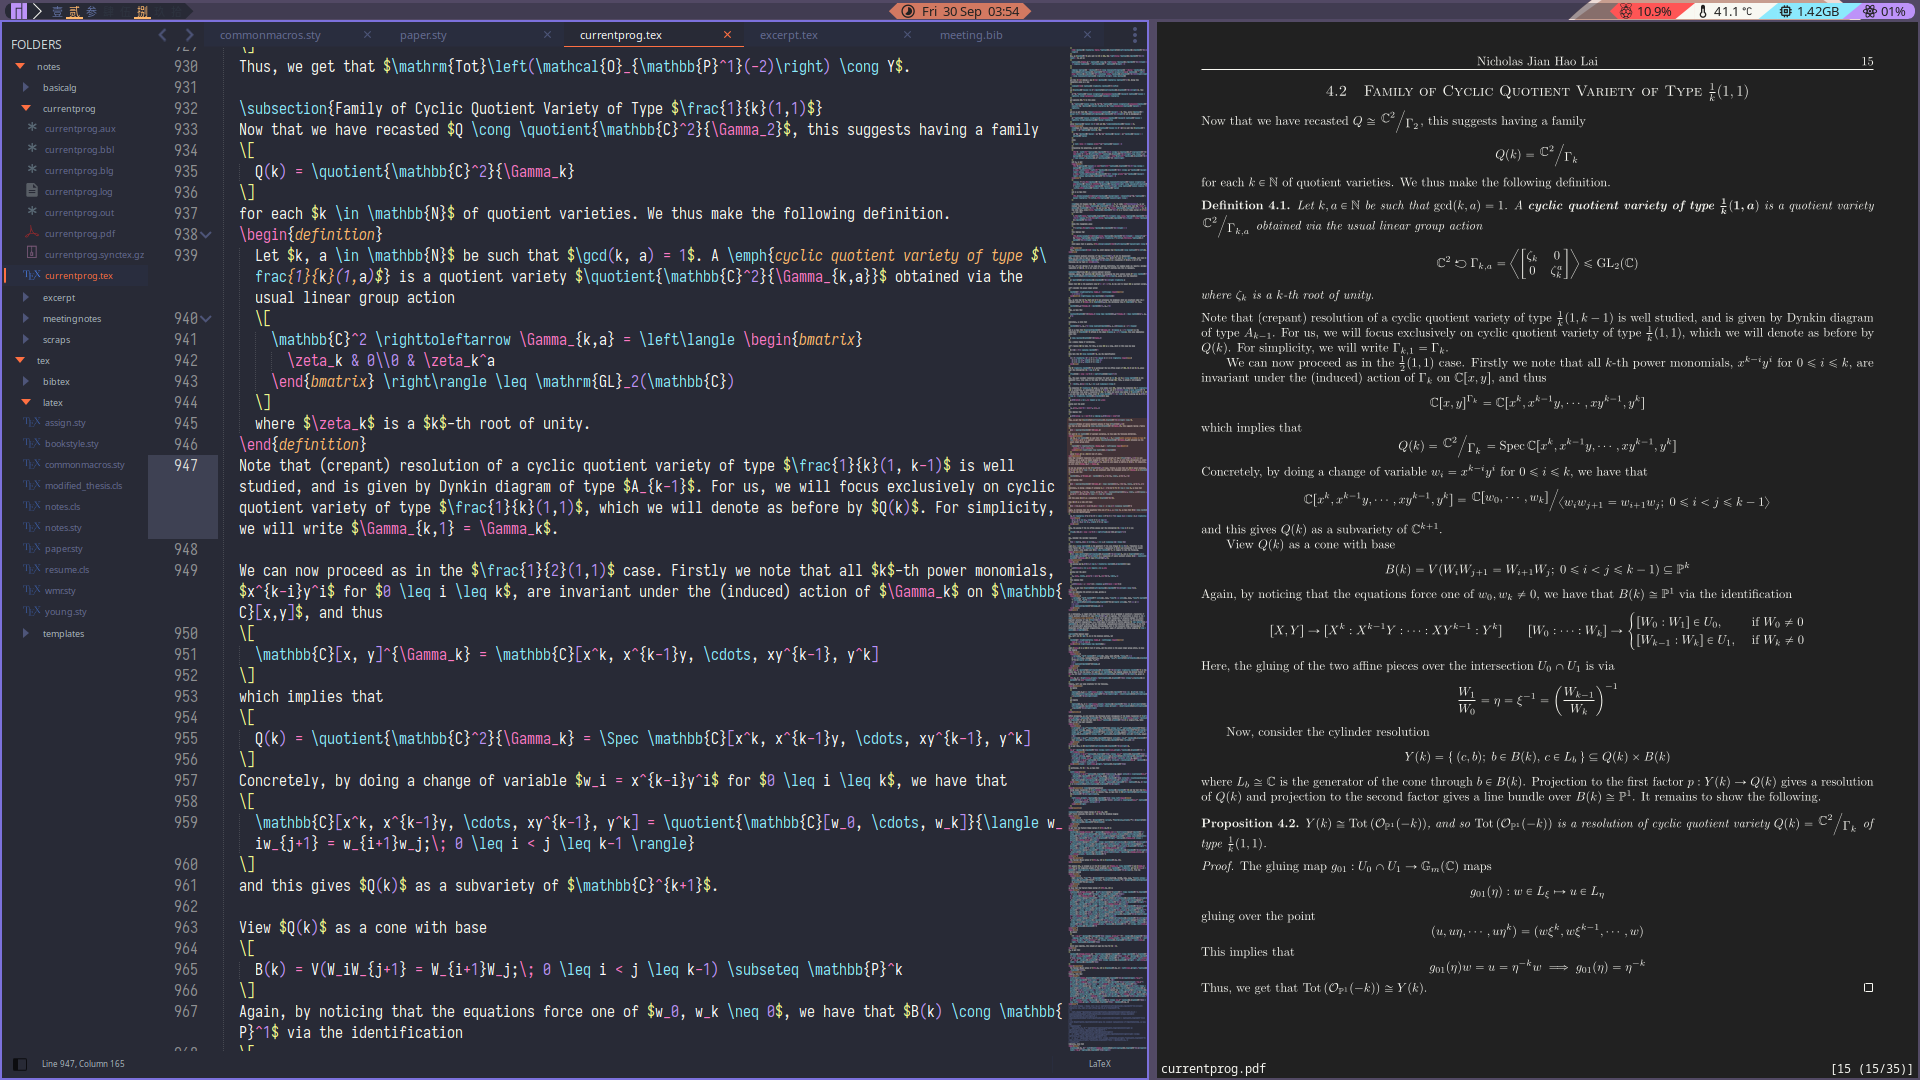Jump forward with the right arrow navigation icon
1920x1080 pixels.
point(189,35)
